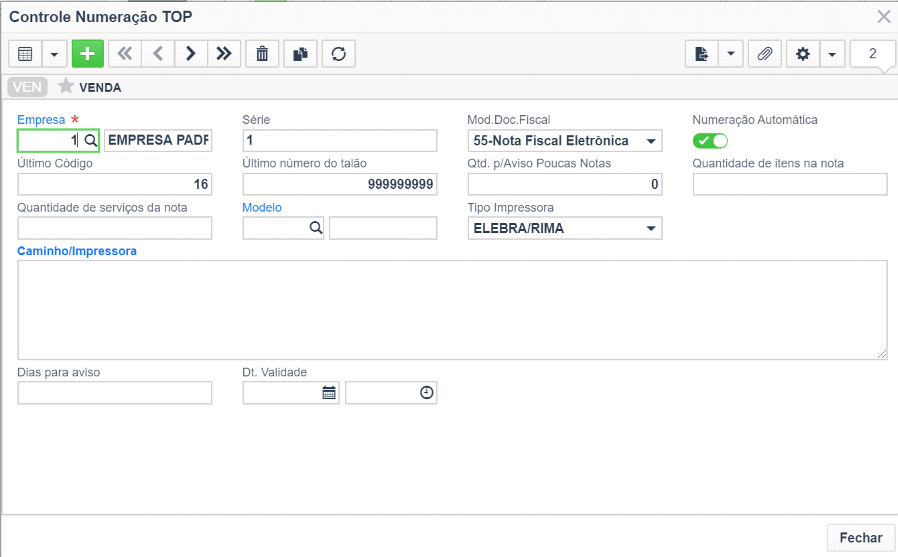Expand the settings gear dropdown arrow
898x557 pixels.
832,54
